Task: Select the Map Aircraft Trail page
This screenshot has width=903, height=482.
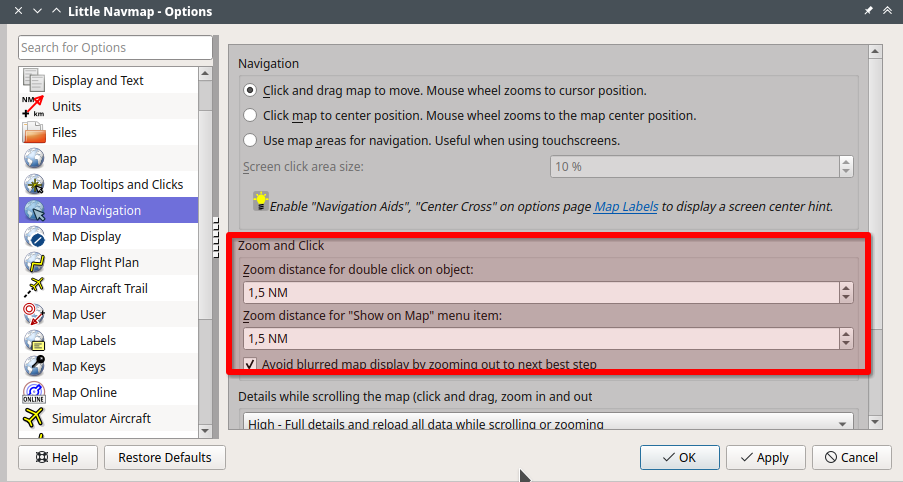Action: [108, 288]
